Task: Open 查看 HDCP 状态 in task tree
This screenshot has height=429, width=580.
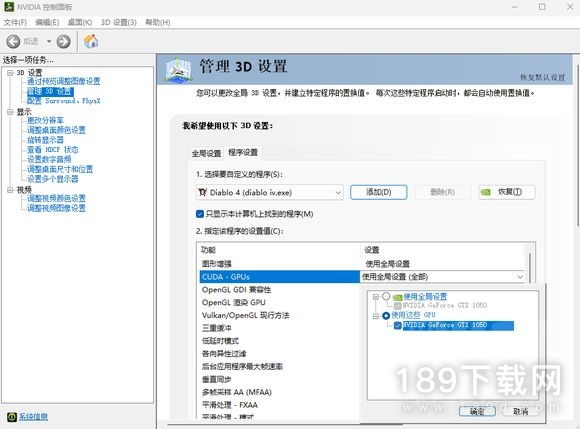Action: (53, 149)
